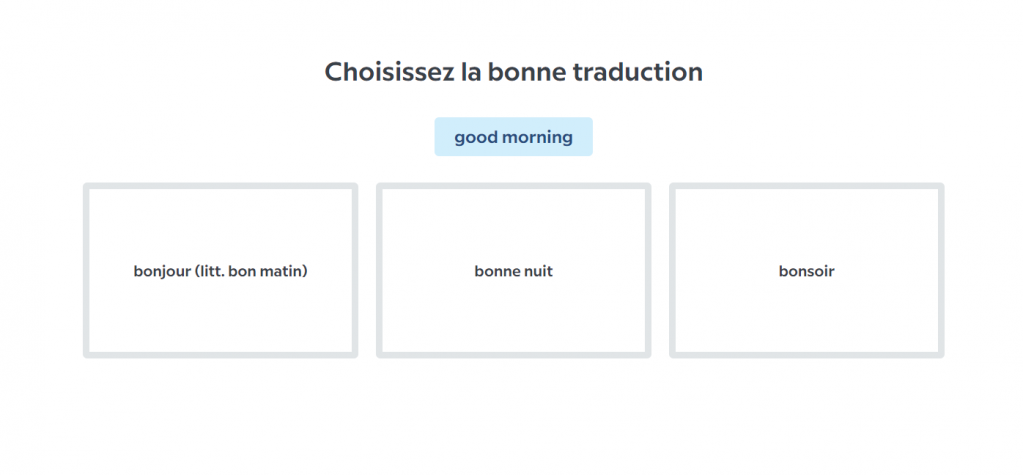Click the "bonsoir" label text
The width and height of the screenshot is (1023, 475).
pyautogui.click(x=806, y=271)
